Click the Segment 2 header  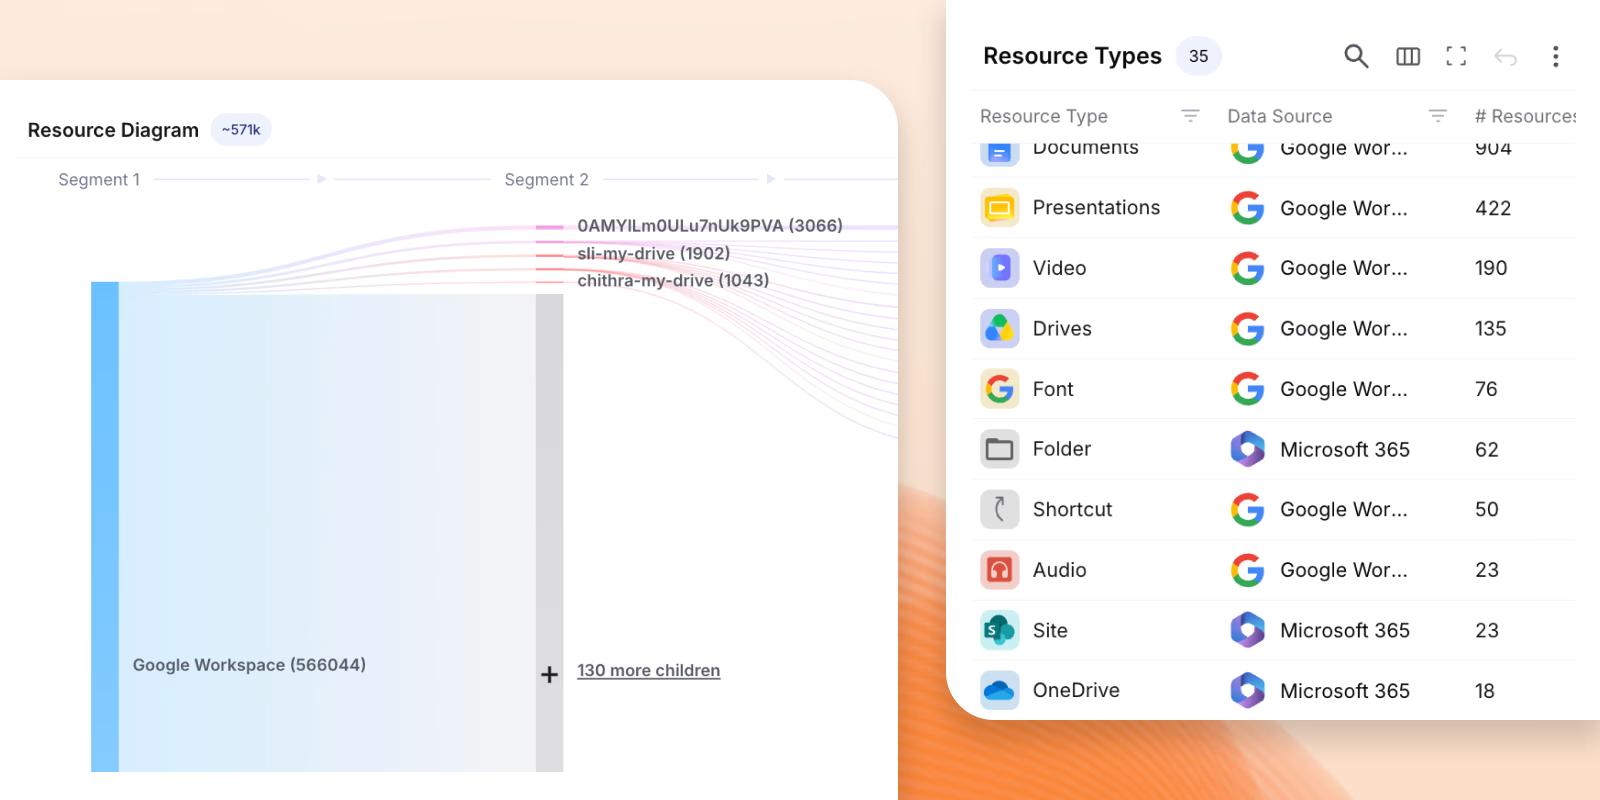[546, 180]
